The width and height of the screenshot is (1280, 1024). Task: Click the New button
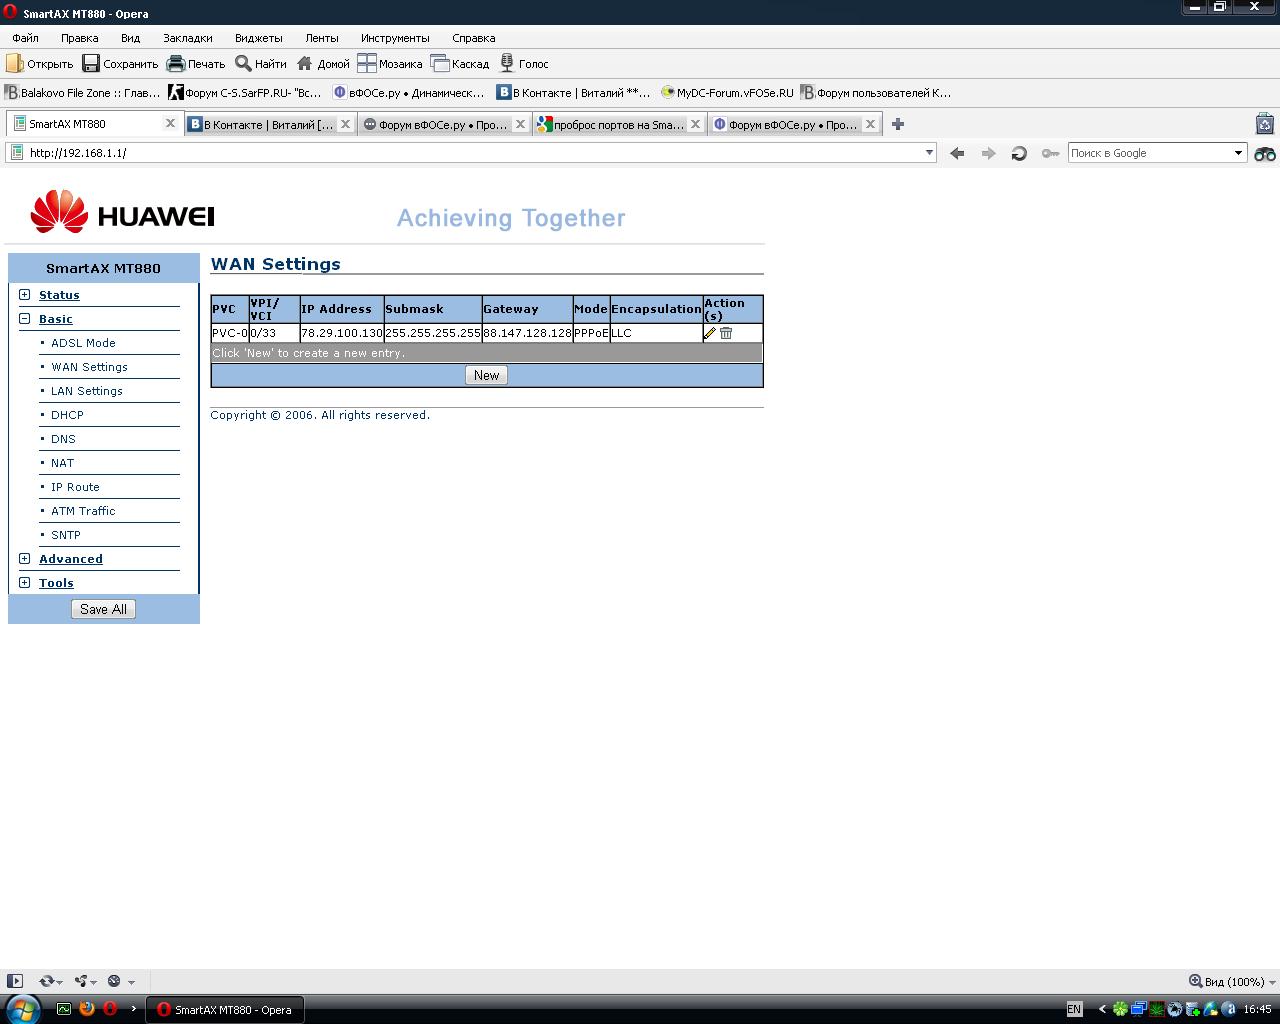pos(486,375)
